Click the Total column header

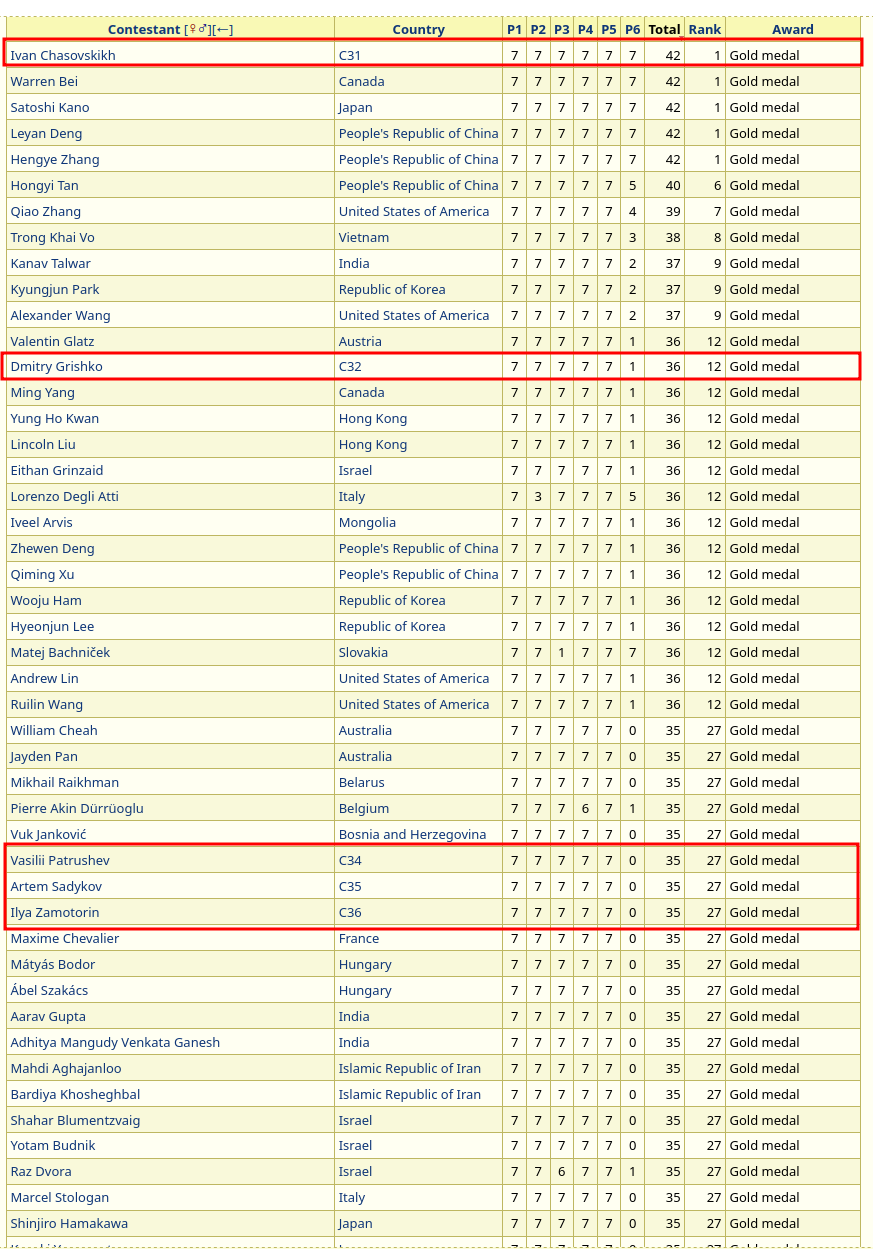(x=664, y=29)
